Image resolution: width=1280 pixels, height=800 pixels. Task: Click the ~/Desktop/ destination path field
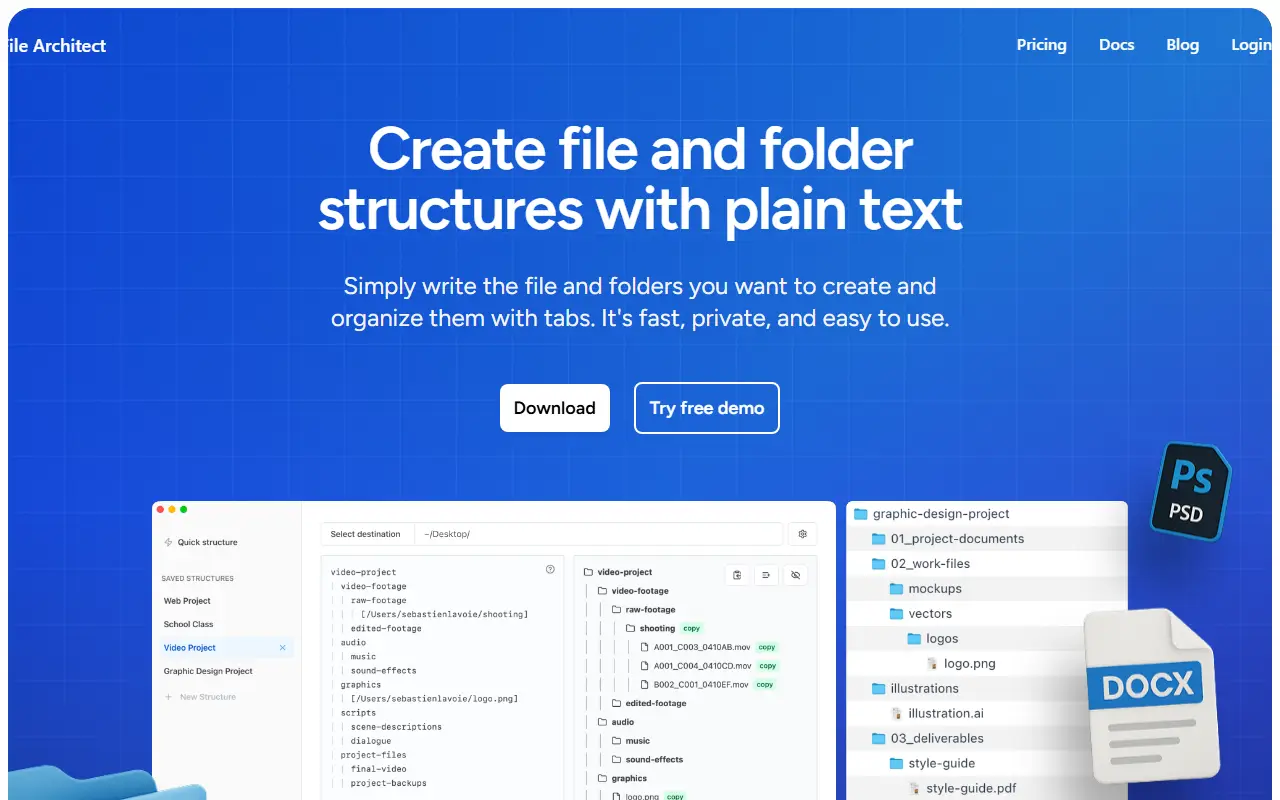tap(598, 534)
